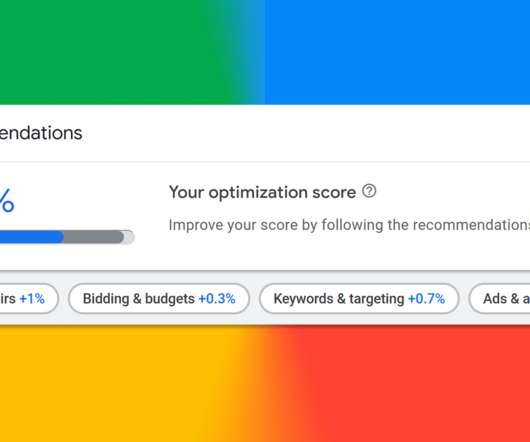The image size is (530, 442).
Task: Click the large blue percent score symbol
Action: pos(7,200)
